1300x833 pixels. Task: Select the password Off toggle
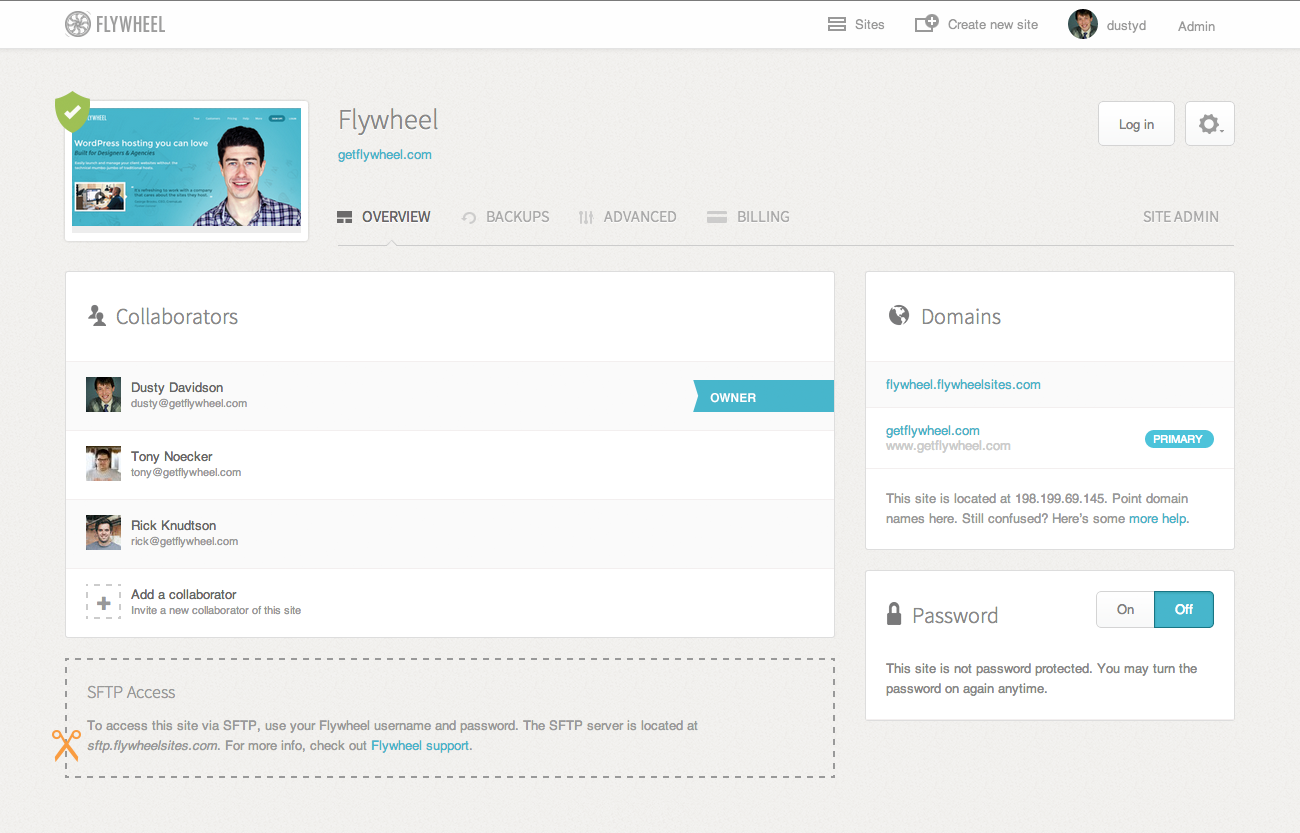coord(1184,610)
